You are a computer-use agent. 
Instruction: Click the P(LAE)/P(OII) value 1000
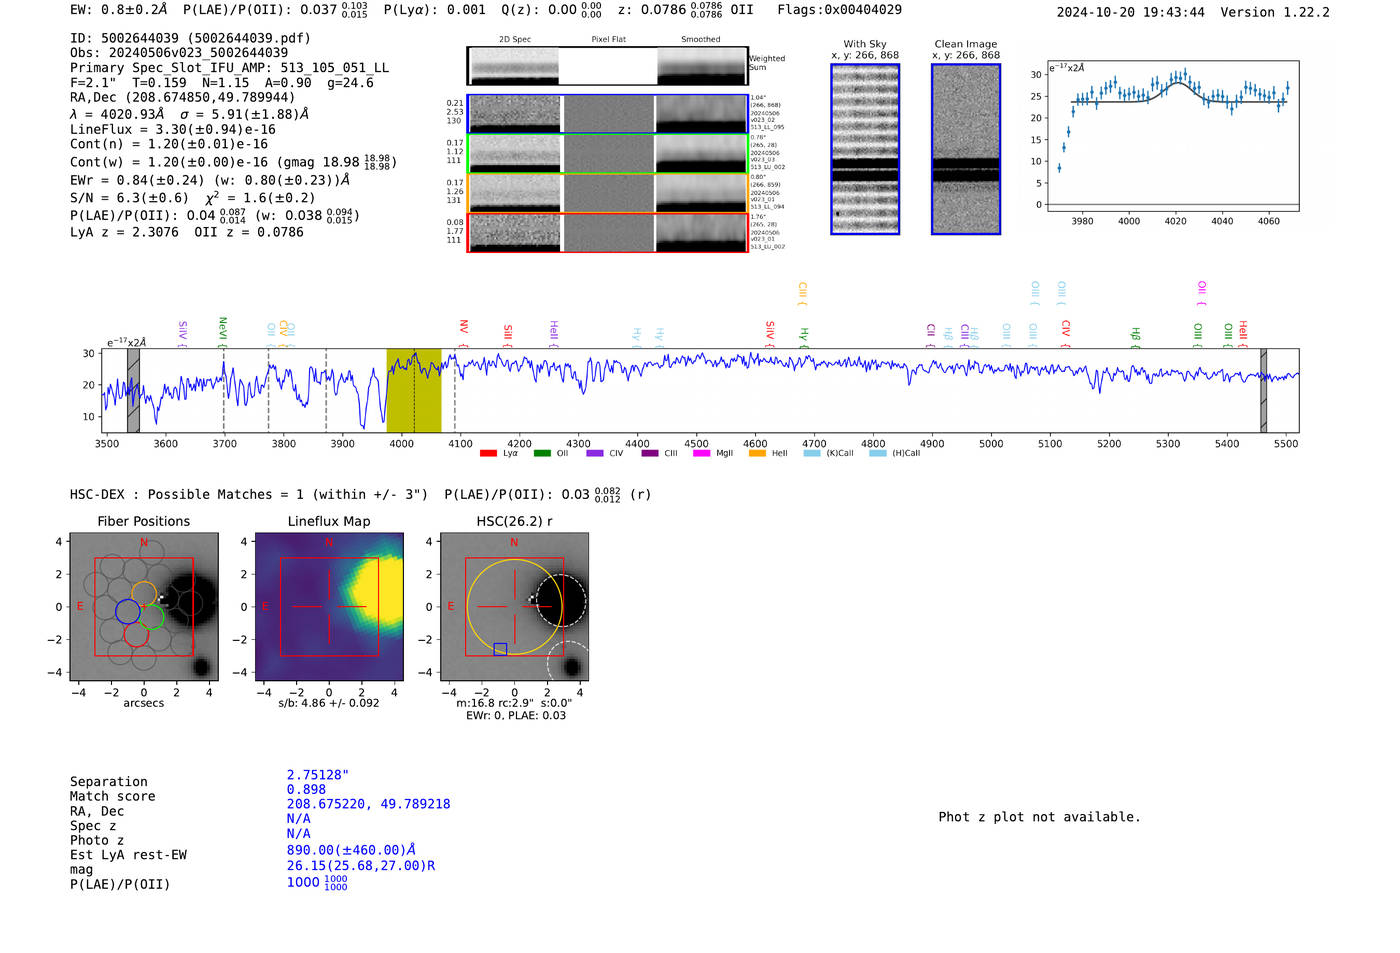(317, 883)
